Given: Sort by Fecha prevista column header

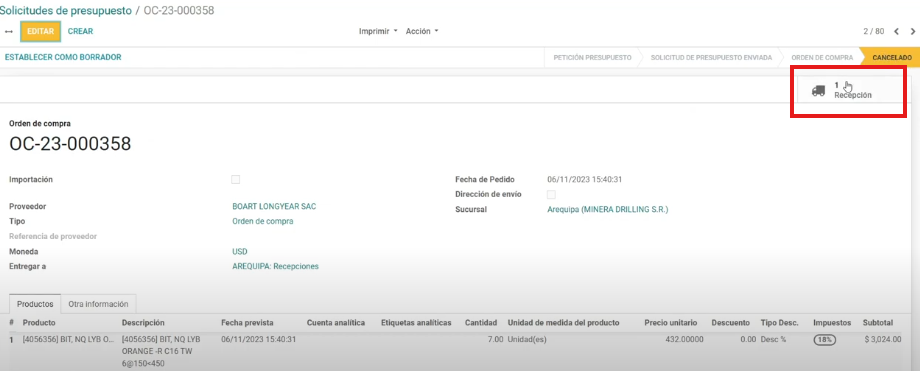Looking at the screenshot, I should click(247, 323).
